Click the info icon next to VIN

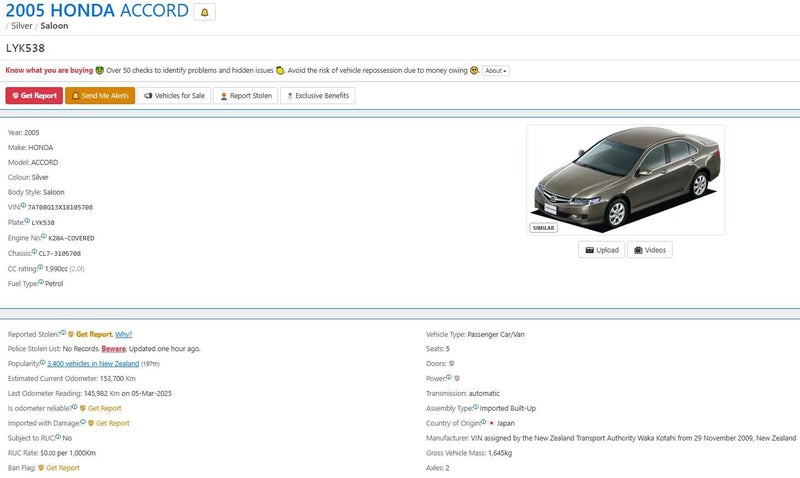(x=23, y=206)
